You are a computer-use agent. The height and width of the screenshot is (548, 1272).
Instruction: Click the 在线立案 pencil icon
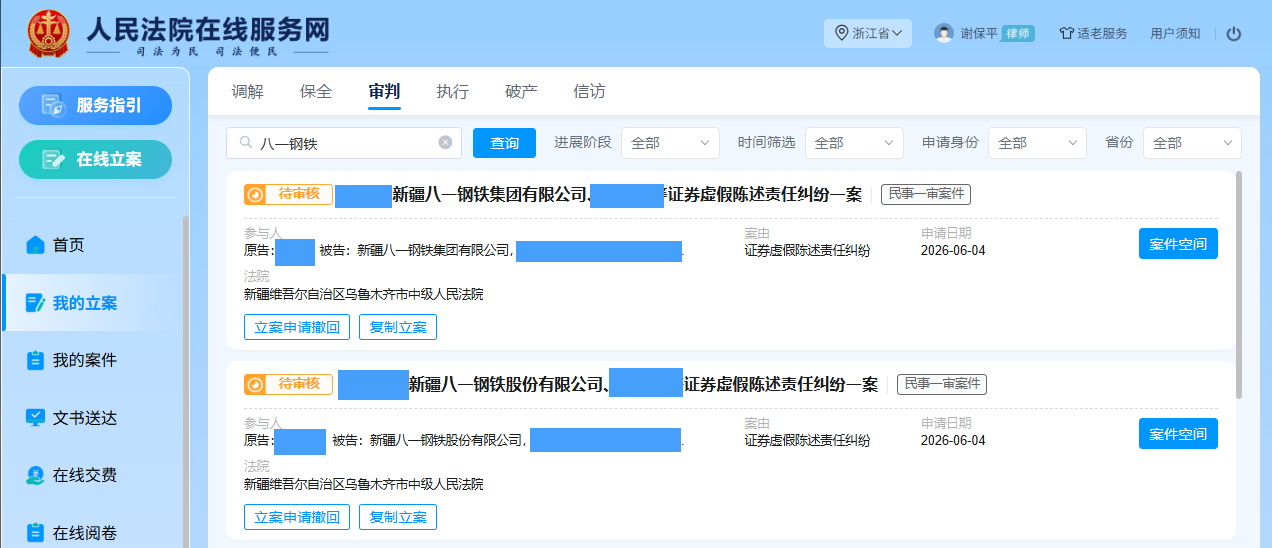[54, 159]
